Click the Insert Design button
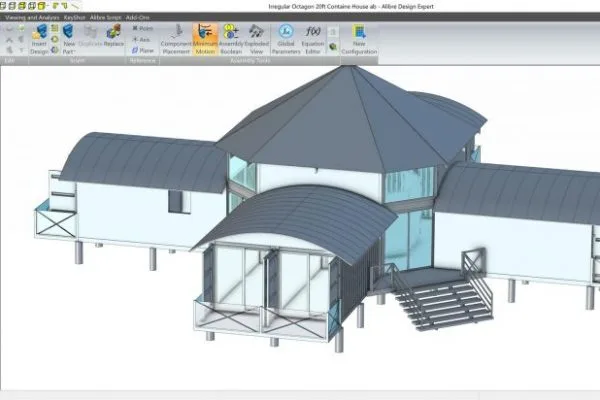This screenshot has width=600, height=400. 39,39
